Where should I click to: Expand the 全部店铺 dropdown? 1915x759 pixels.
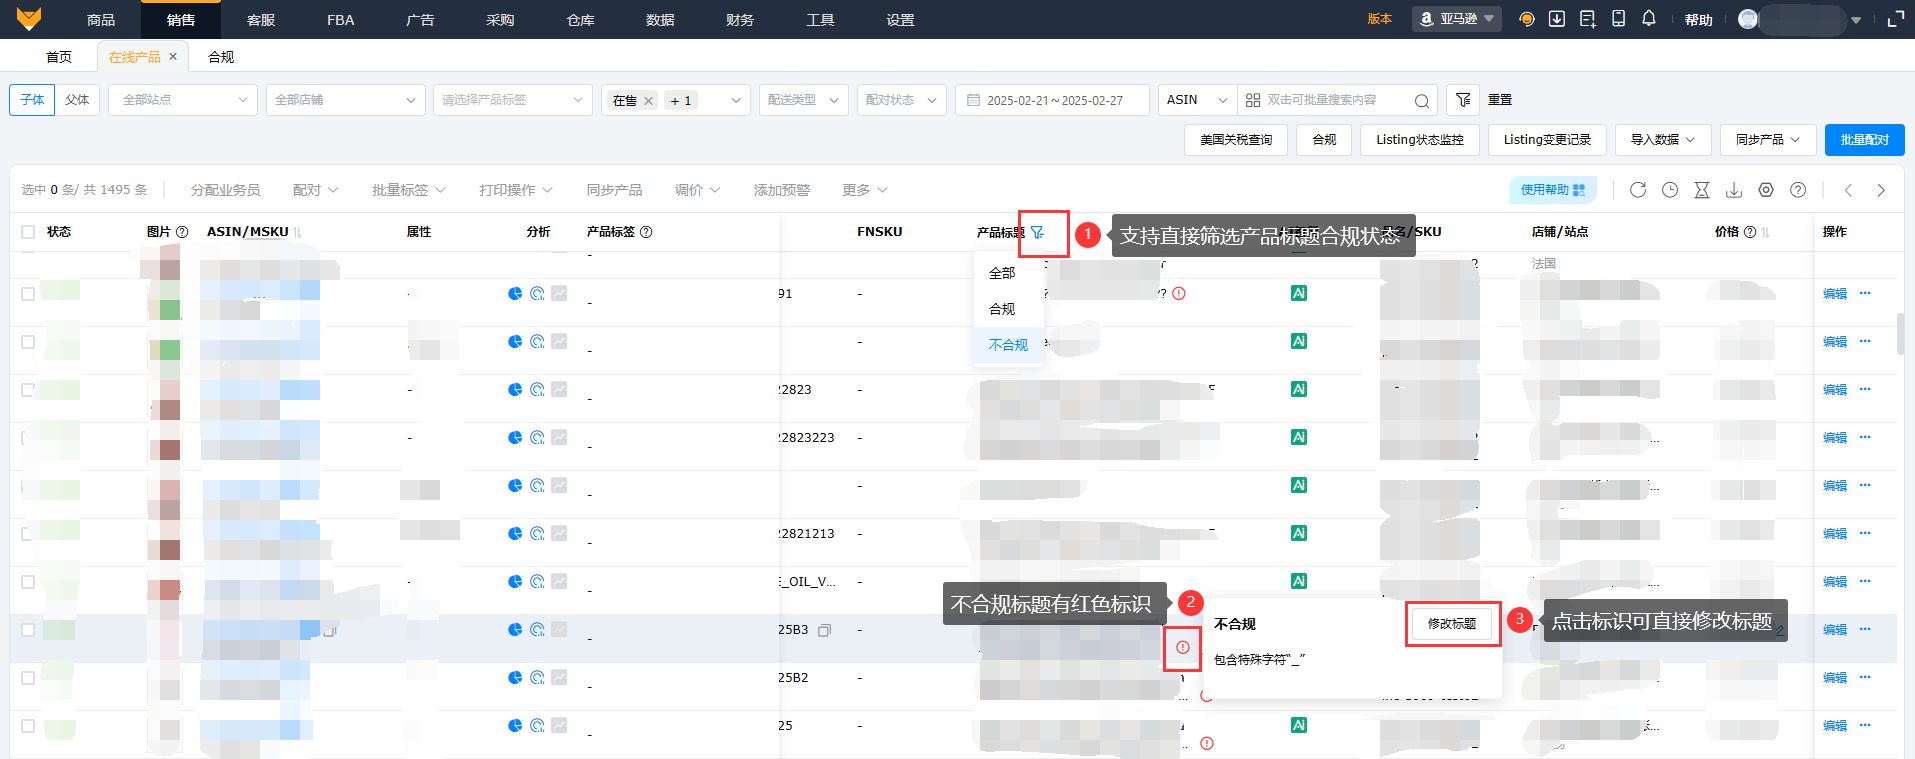(x=345, y=100)
